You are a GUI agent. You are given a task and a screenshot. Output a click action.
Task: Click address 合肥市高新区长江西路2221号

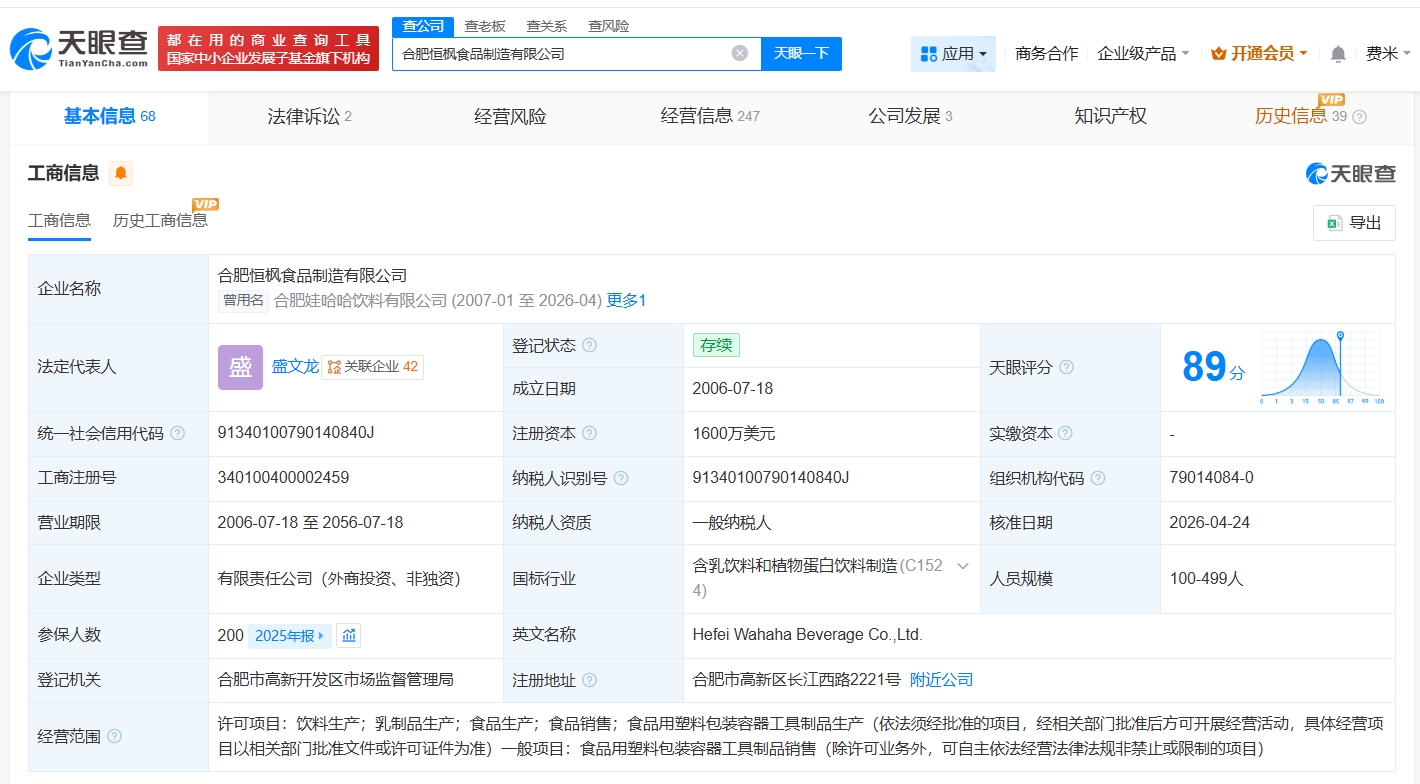coord(796,680)
